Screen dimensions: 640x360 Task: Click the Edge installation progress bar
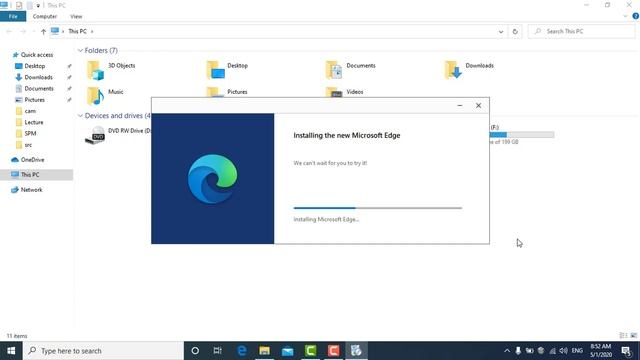coord(378,208)
